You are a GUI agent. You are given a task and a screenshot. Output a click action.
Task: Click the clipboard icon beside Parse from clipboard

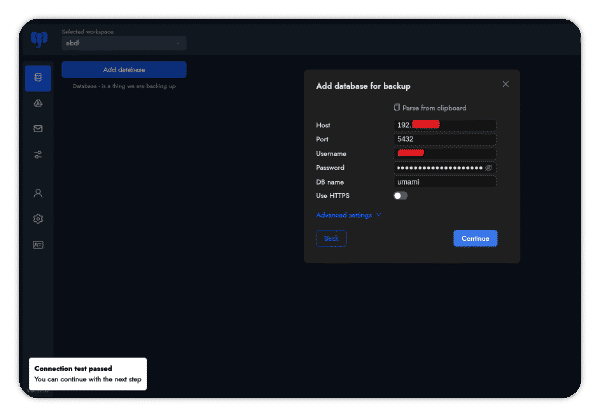(397, 108)
